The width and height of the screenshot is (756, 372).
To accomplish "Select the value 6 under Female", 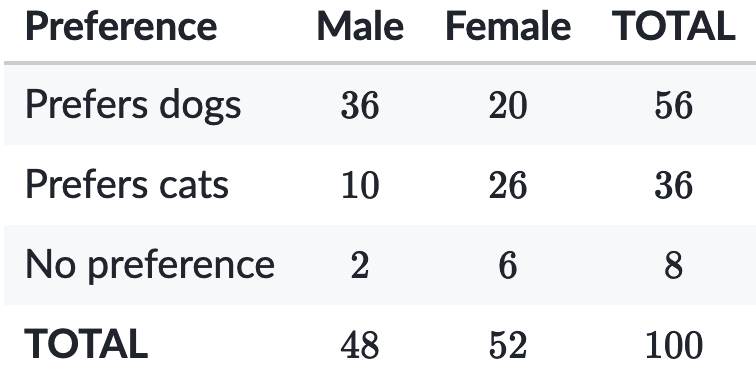I will [x=508, y=265].
